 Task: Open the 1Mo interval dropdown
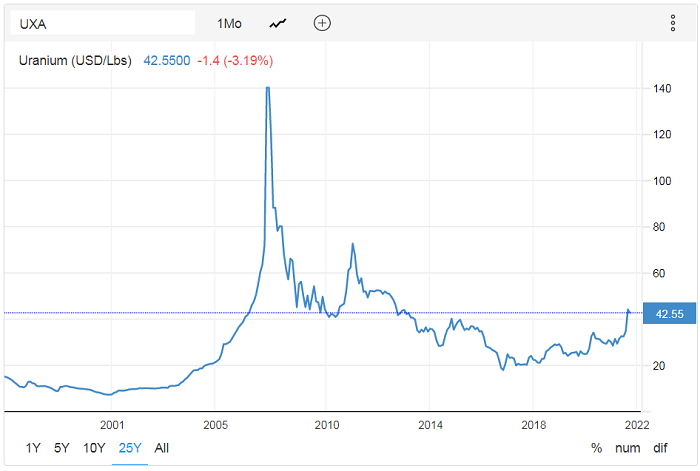pos(230,23)
